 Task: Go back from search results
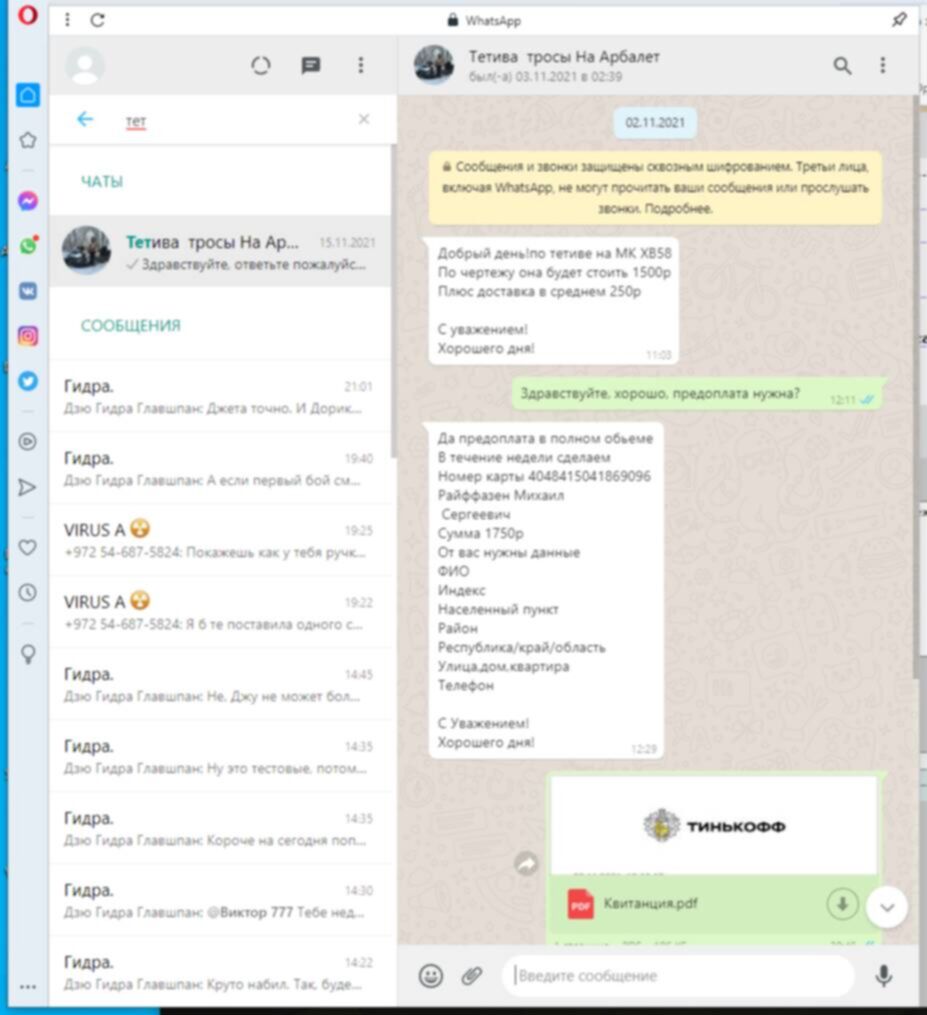pyautogui.click(x=85, y=120)
